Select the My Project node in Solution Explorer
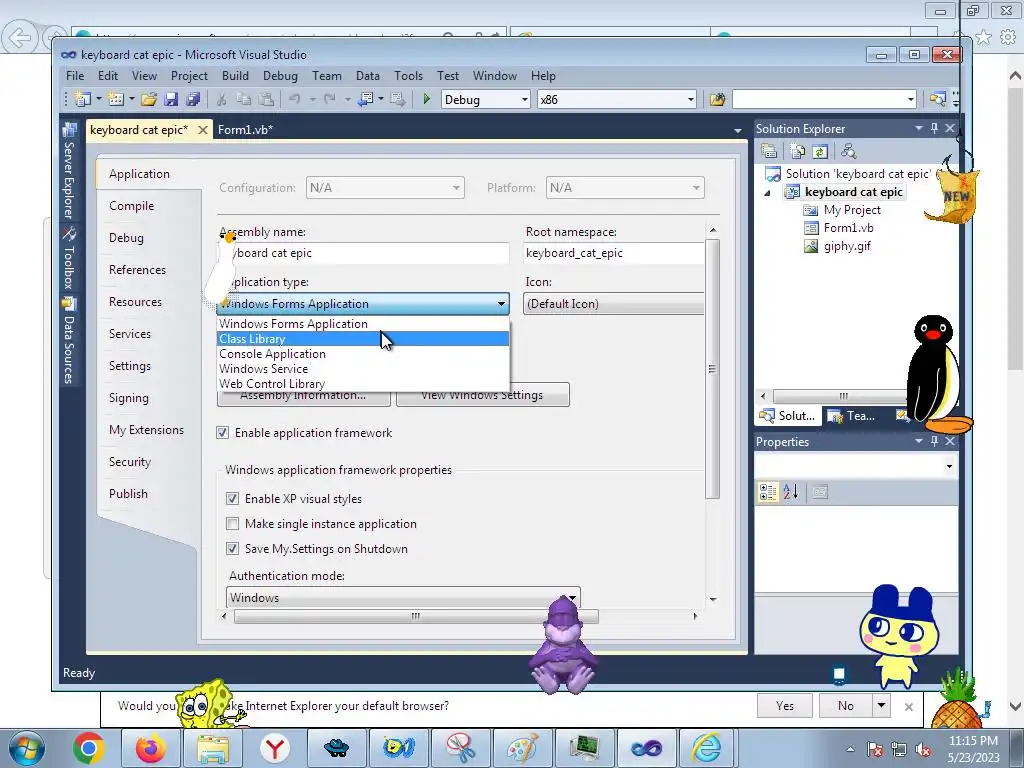The image size is (1024, 768). (x=852, y=210)
